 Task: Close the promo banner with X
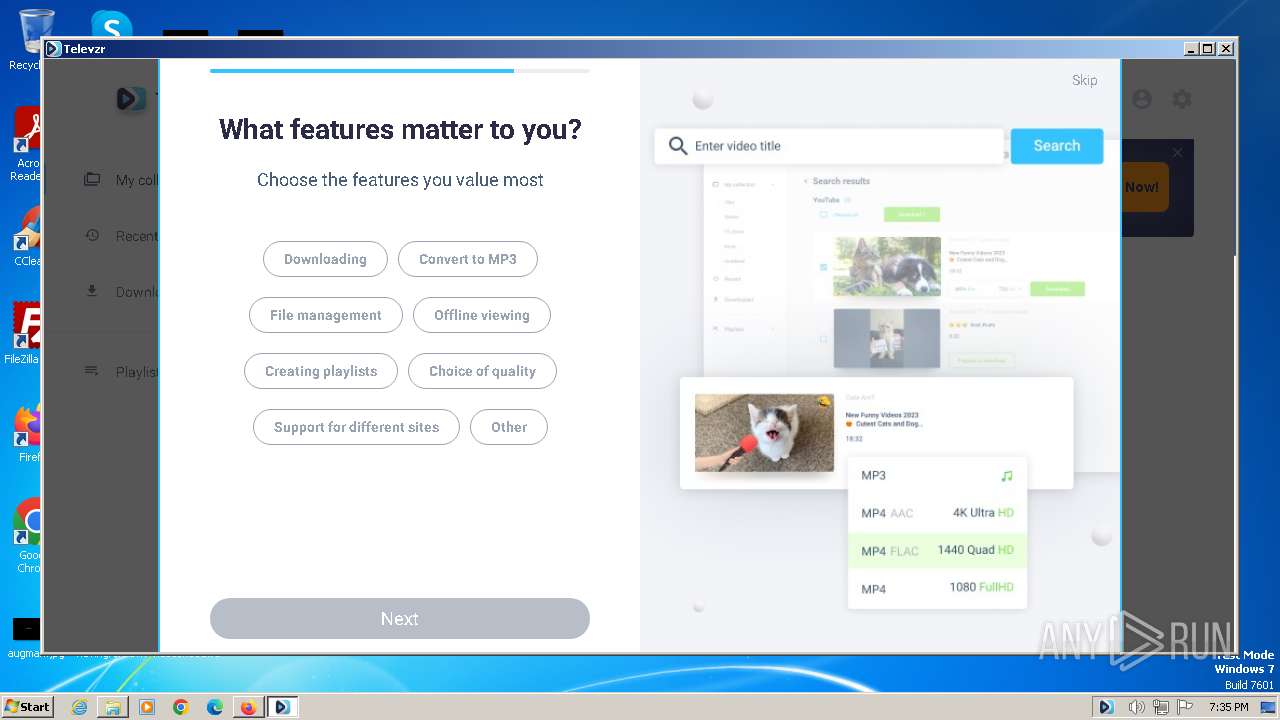(x=1177, y=152)
